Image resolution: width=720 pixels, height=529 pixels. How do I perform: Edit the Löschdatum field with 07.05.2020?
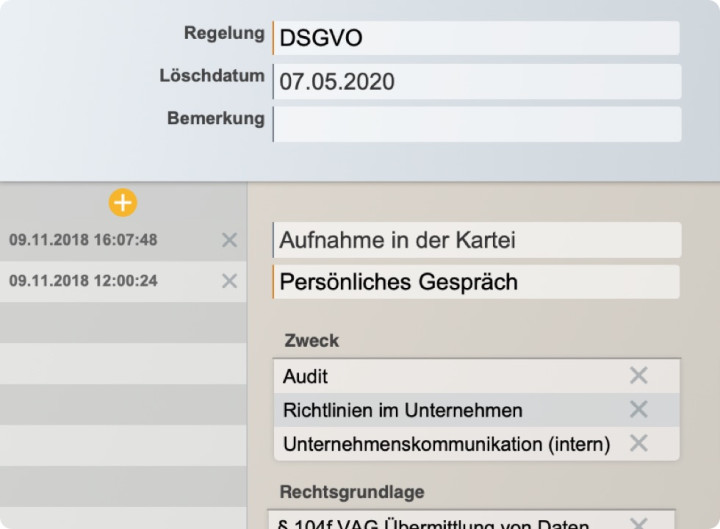[x=476, y=82]
